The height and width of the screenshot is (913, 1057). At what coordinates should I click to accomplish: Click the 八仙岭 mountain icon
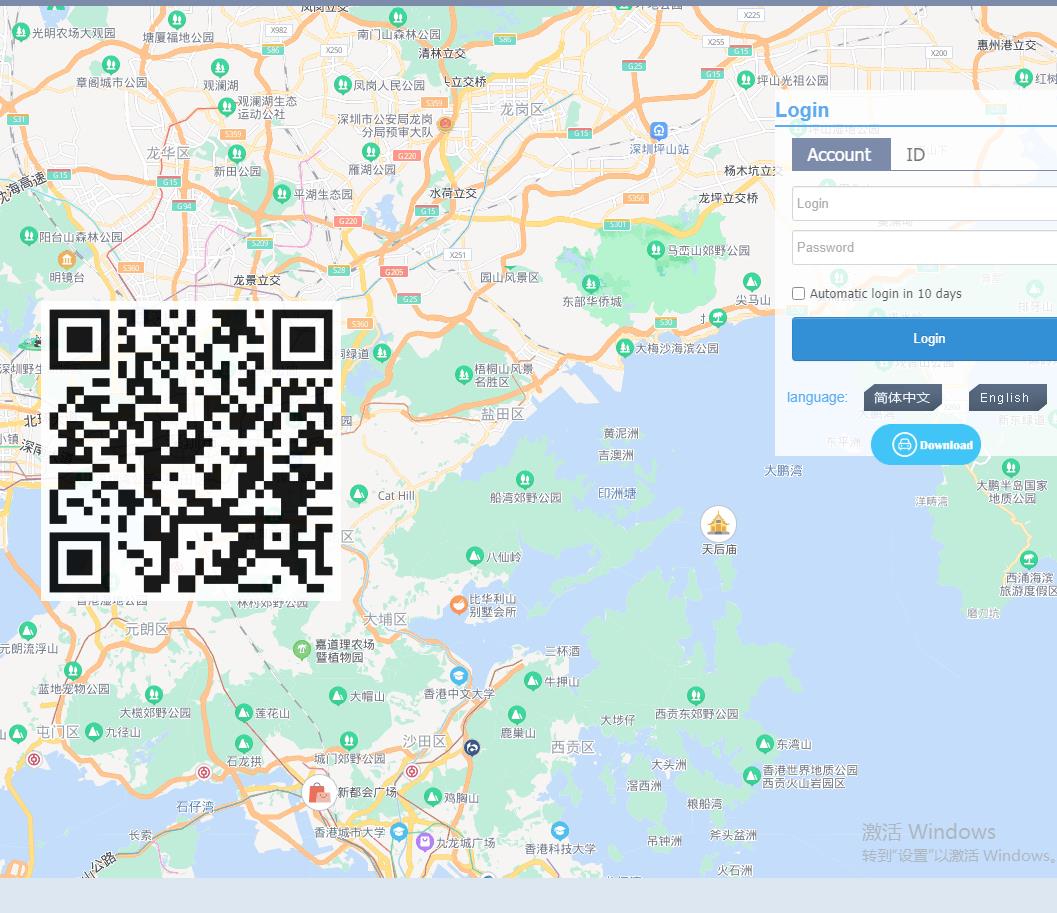tap(475, 556)
